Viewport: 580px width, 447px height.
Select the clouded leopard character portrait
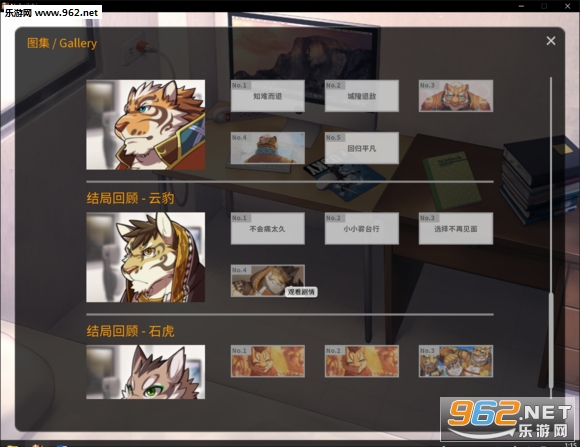tap(145, 257)
